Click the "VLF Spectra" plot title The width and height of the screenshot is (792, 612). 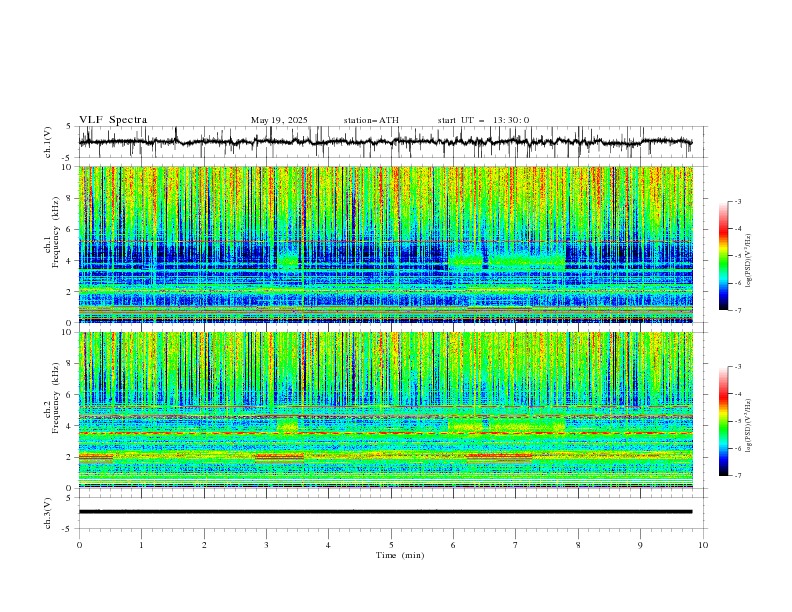[113, 120]
